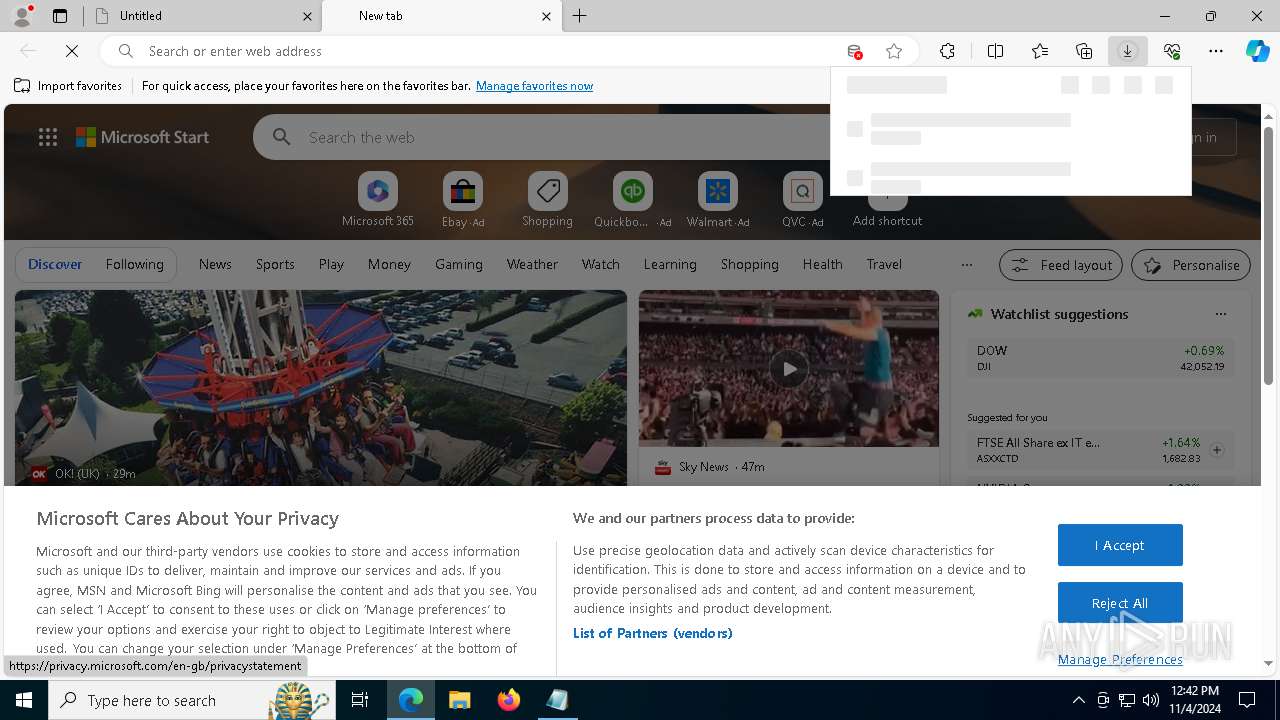Open notification center icon
Viewport: 1280px width, 720px height.
(x=1247, y=700)
